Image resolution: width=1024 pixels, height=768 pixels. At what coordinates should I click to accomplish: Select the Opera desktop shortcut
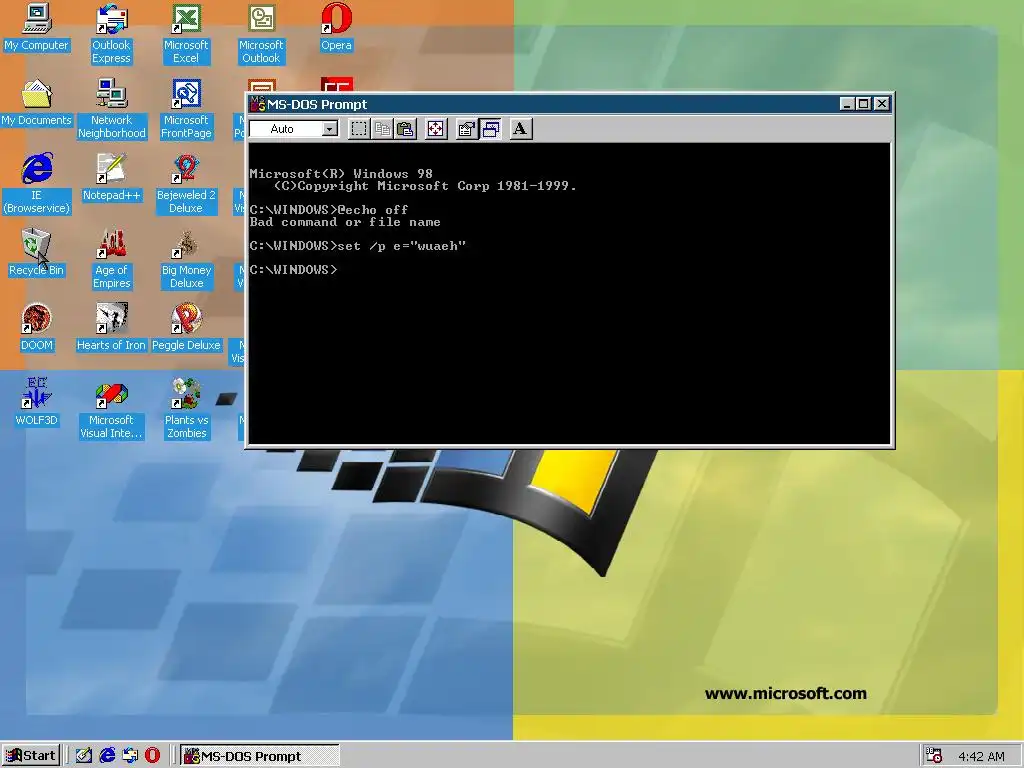[336, 27]
